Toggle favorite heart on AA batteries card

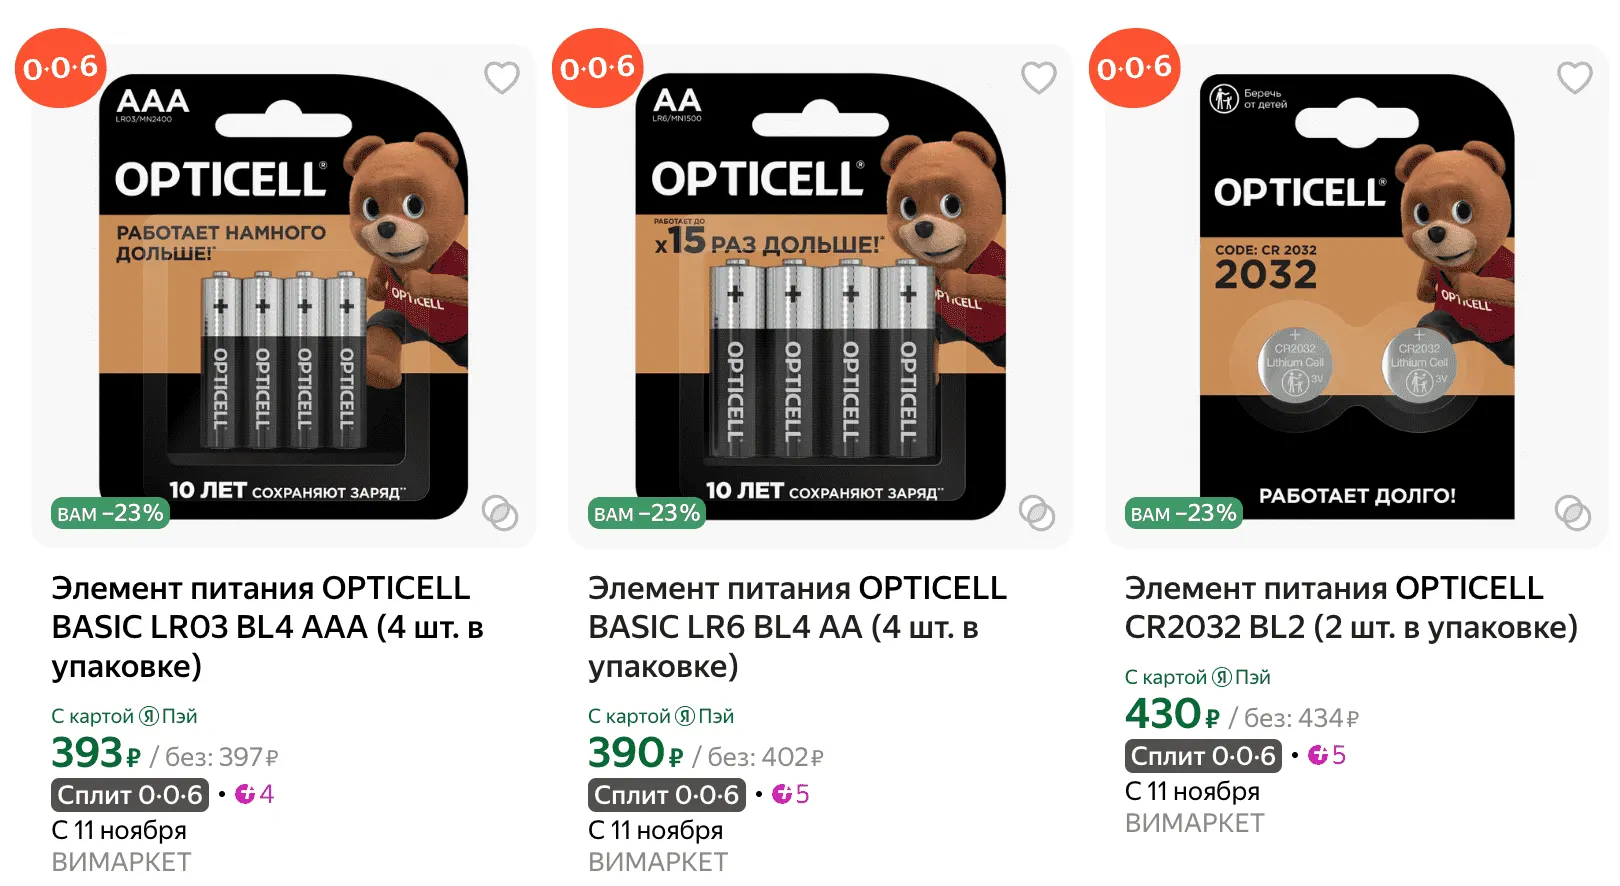click(1038, 77)
